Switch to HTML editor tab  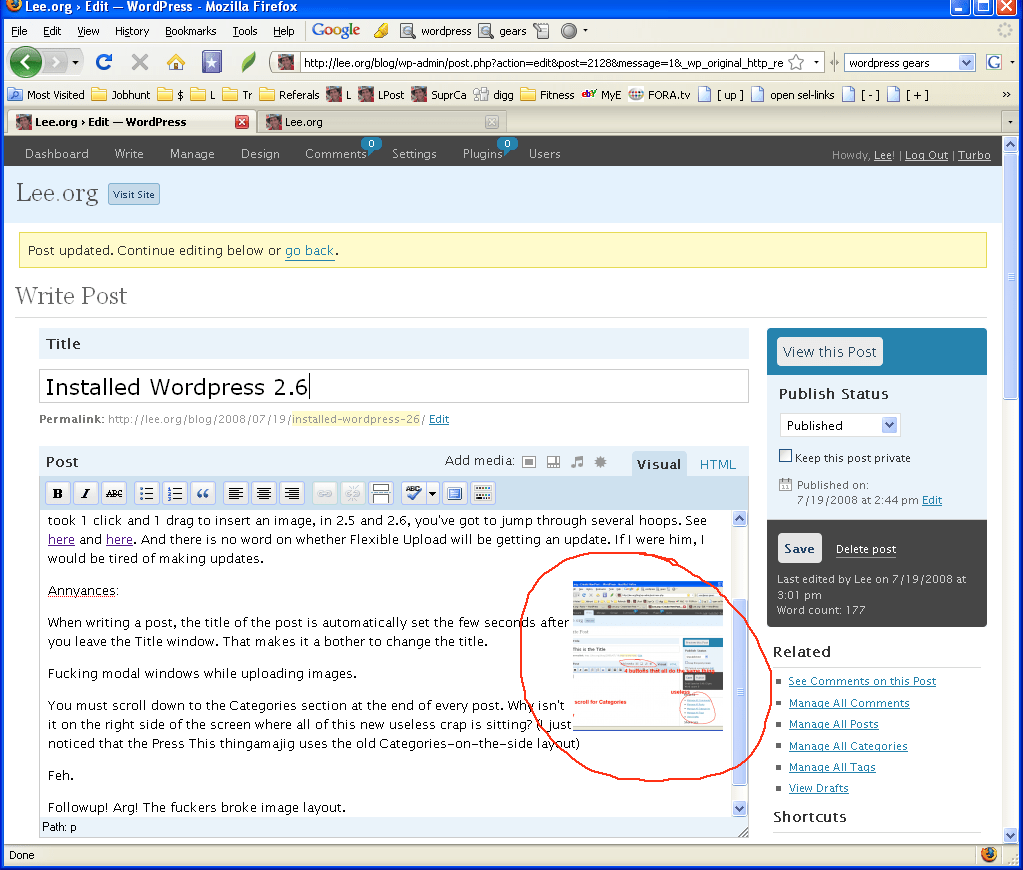pos(717,464)
